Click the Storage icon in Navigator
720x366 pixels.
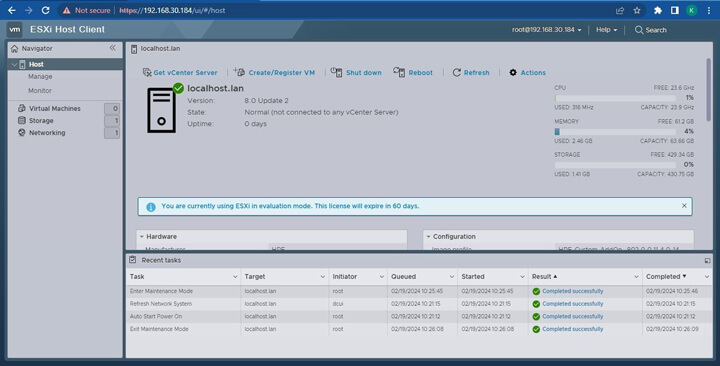click(x=22, y=120)
